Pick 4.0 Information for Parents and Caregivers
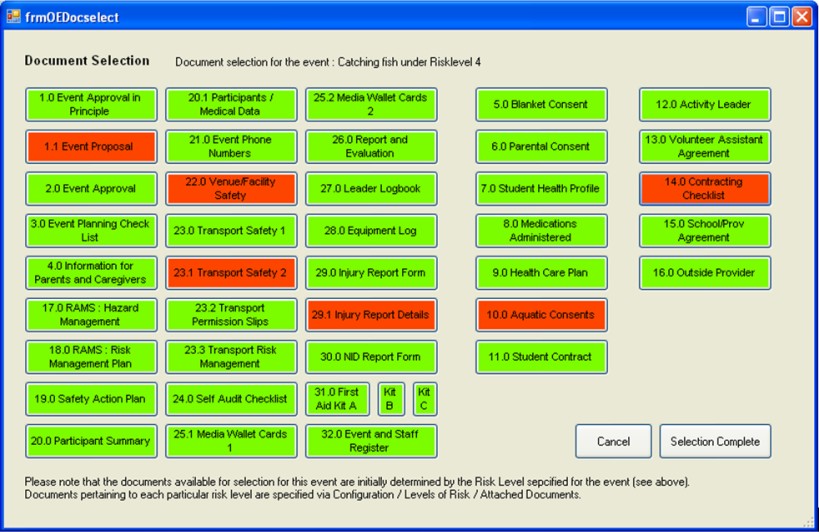Viewport: 819px width, 532px height. [91, 273]
